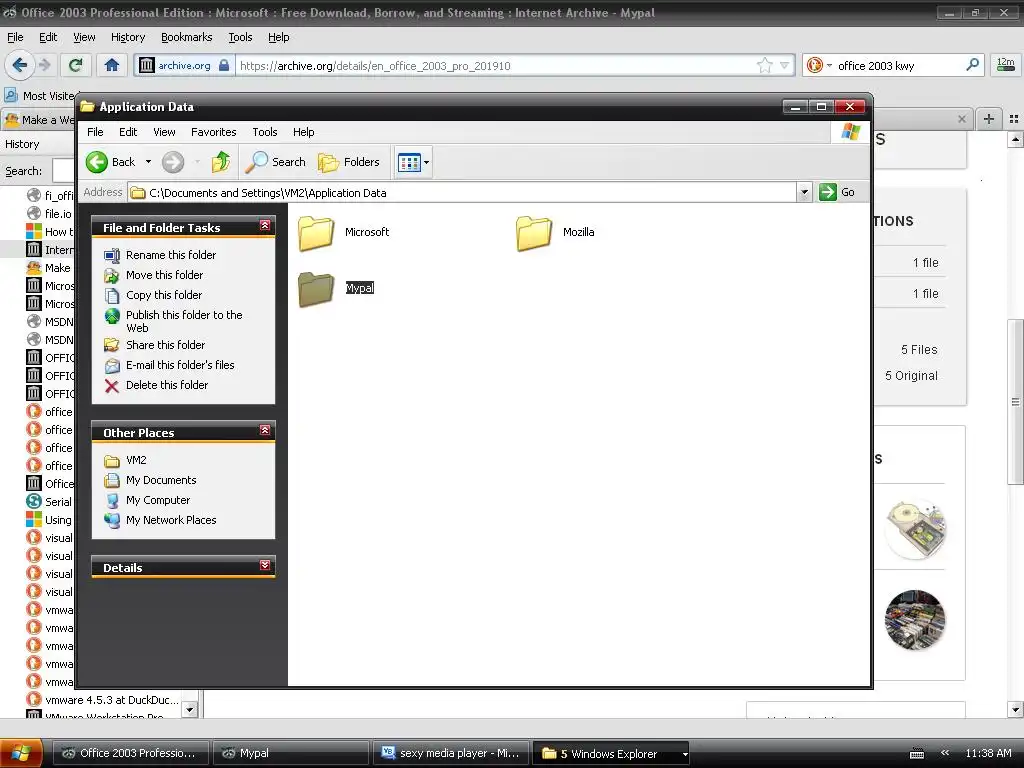
Task: Open My Computer link
Action: 157,500
